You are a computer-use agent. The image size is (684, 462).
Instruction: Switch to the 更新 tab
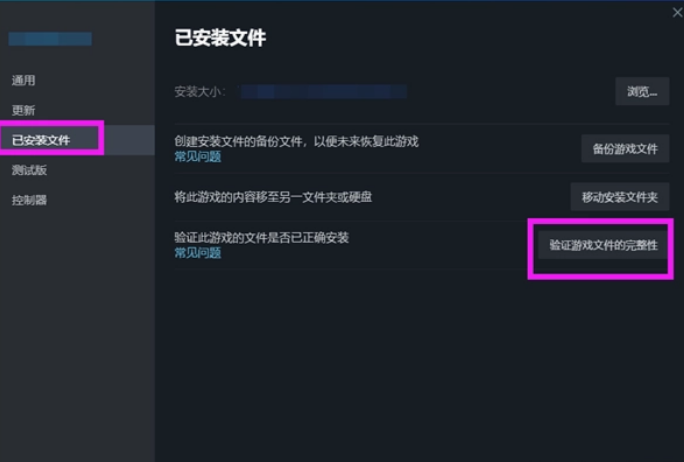click(24, 110)
